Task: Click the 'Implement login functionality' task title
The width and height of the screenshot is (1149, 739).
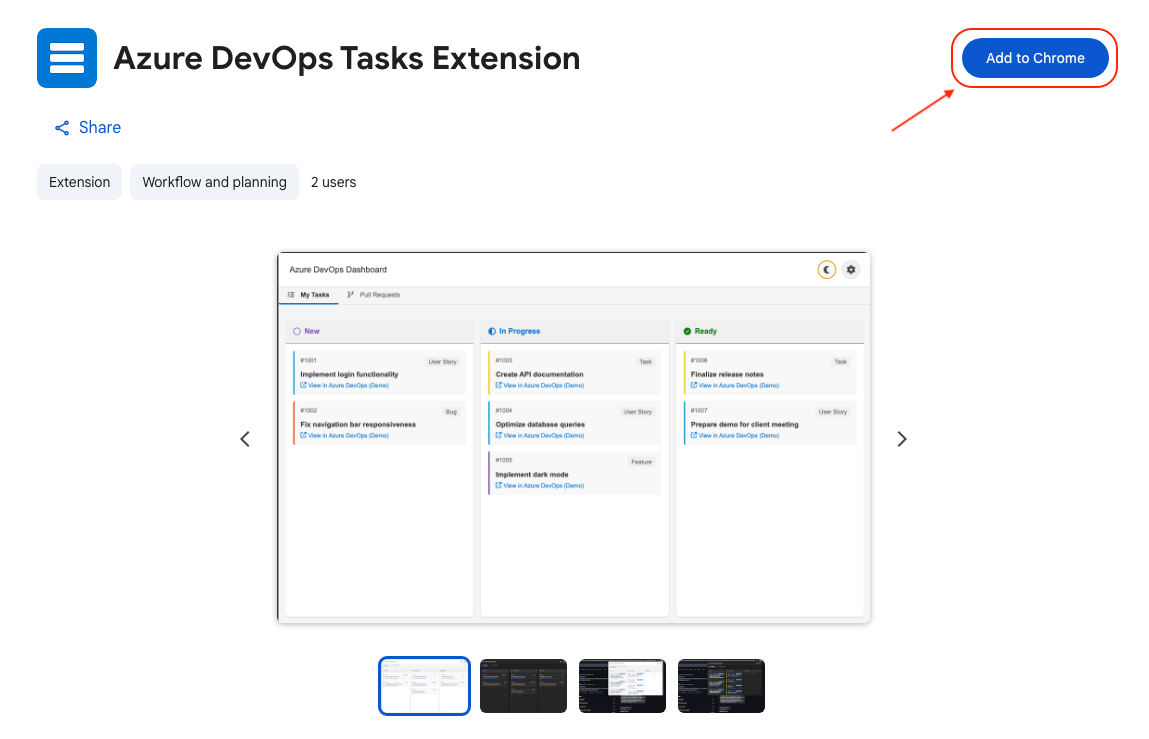Action: point(350,374)
